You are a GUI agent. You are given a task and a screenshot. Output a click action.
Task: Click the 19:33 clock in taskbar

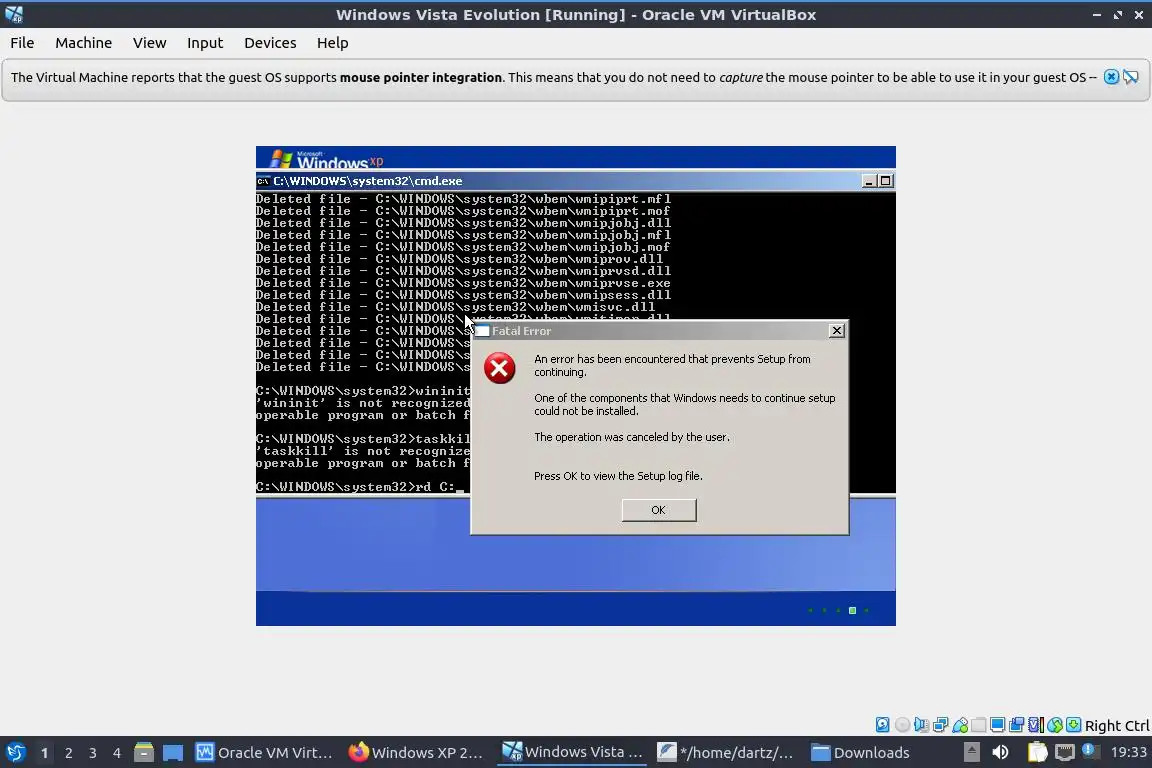pos(1128,752)
